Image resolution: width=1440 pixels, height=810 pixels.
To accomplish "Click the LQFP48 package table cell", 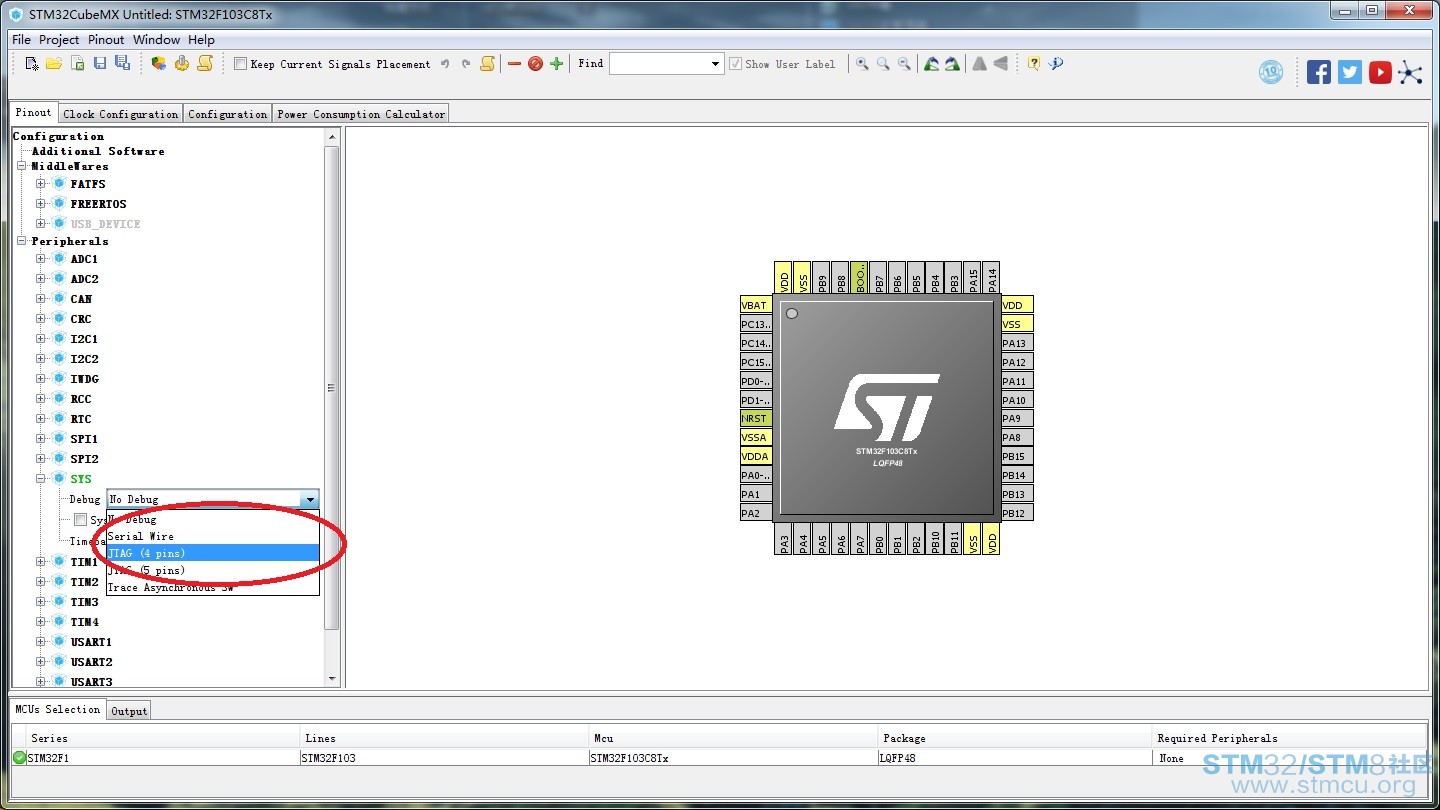I will tap(1015, 758).
